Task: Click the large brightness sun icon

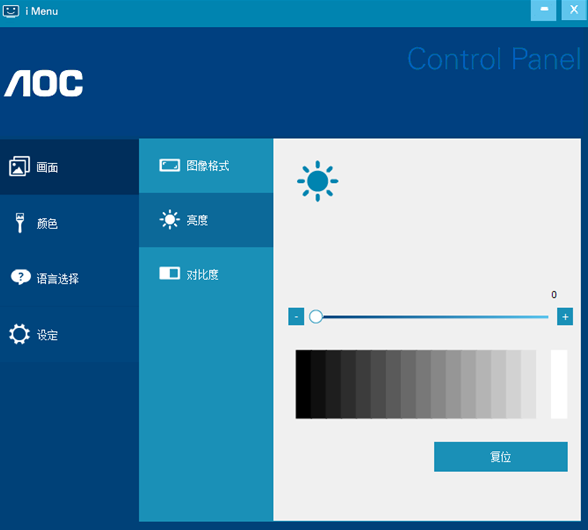Action: (318, 181)
